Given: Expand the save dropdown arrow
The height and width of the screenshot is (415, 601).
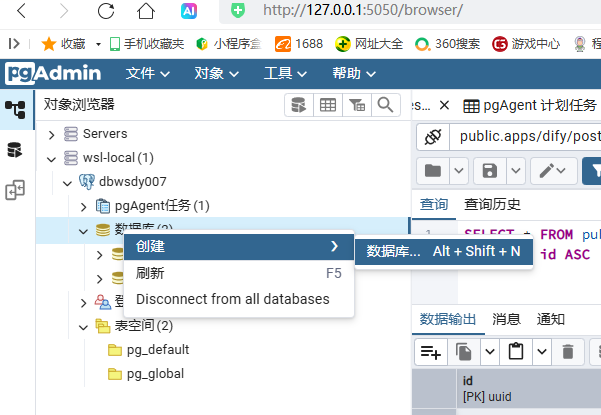Looking at the screenshot, I should pyautogui.click(x=516, y=171).
